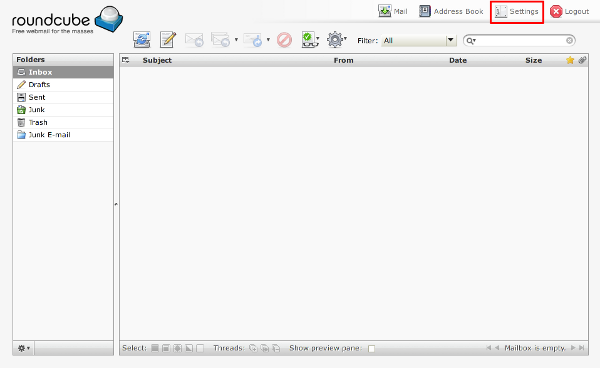Click the red Delete message icon
600x368 pixels.
pyautogui.click(x=284, y=40)
